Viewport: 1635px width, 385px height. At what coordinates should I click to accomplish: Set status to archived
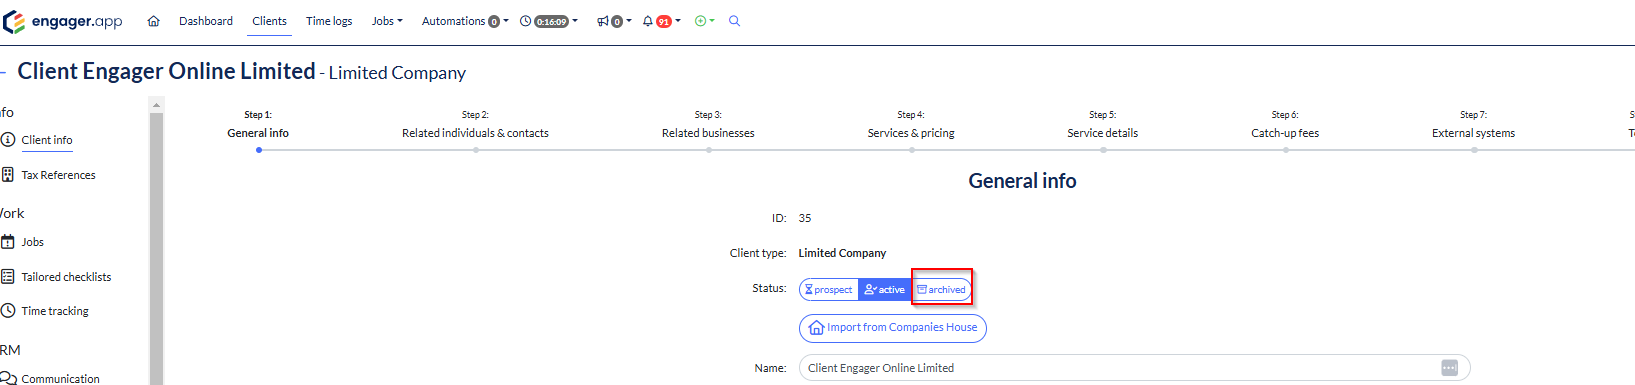pyautogui.click(x=941, y=290)
